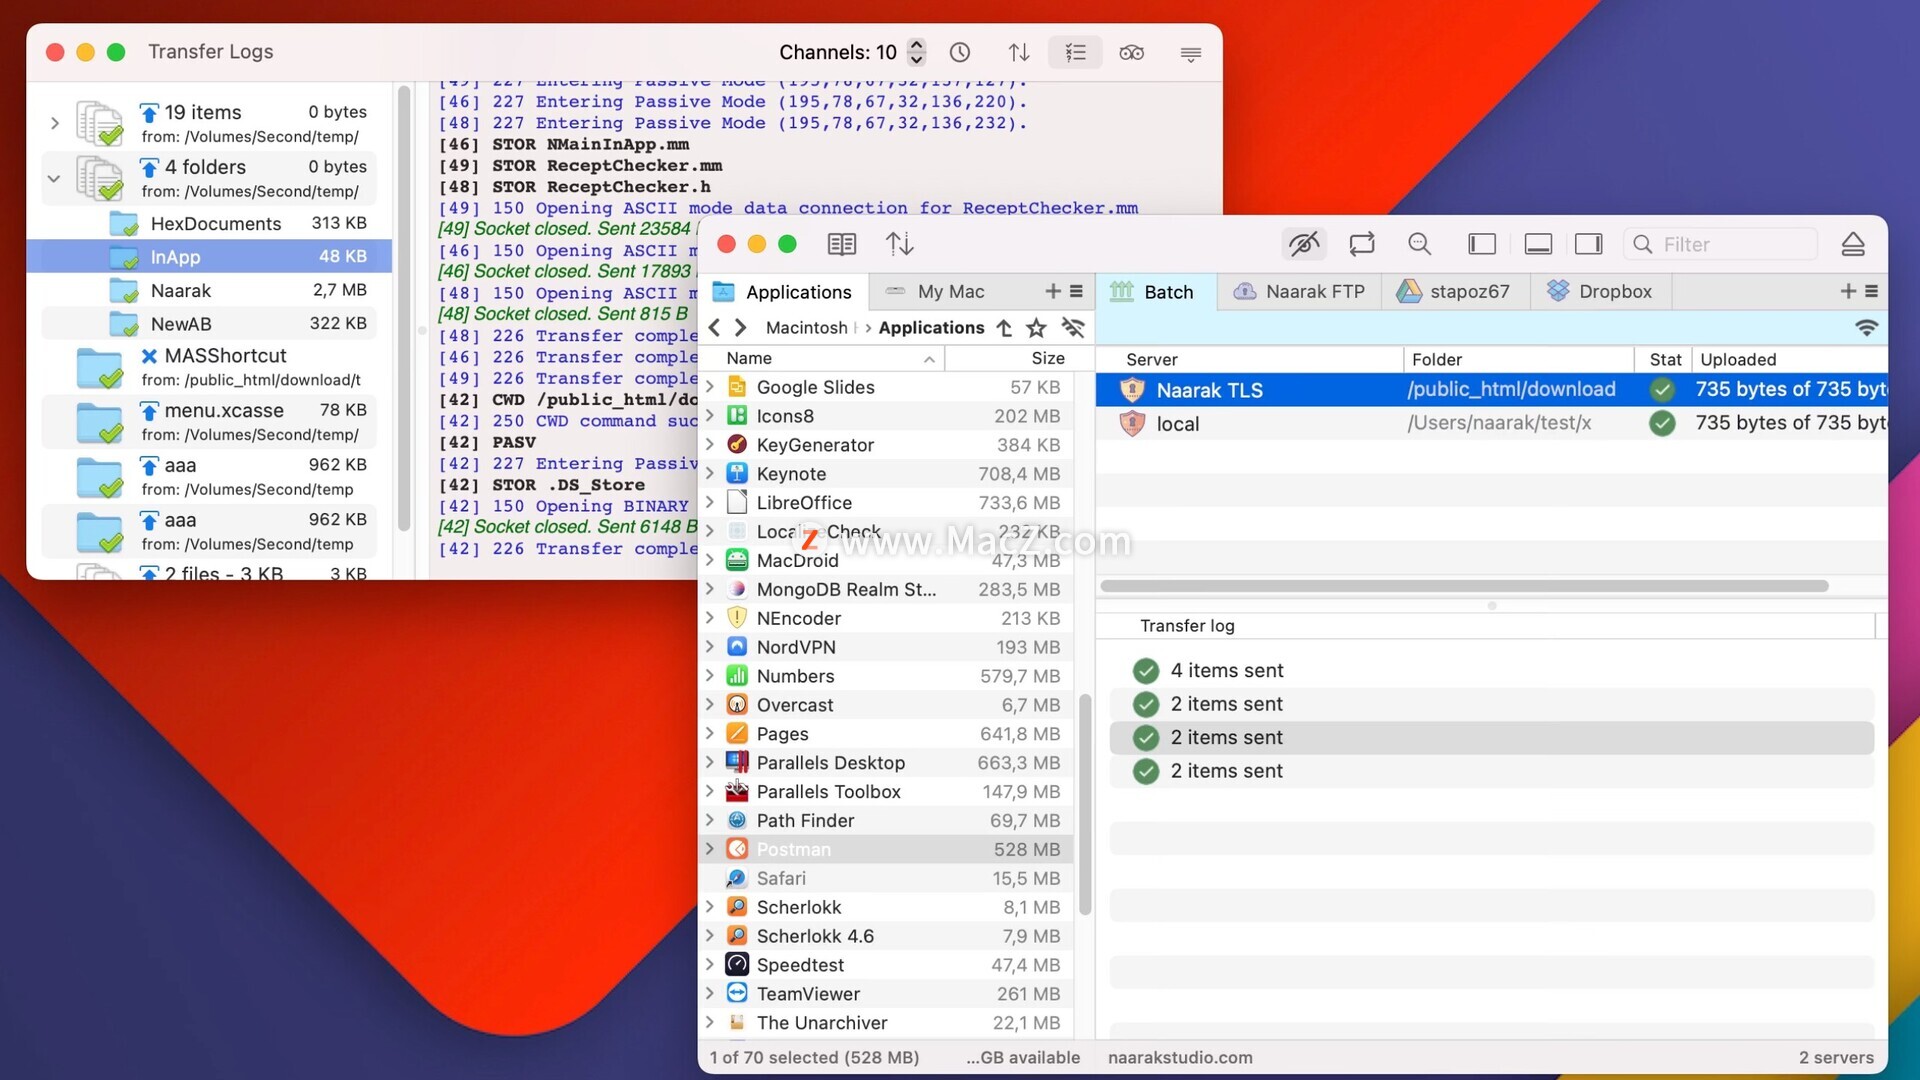Toggle the right sidebar panel icon
The image size is (1920, 1080).
(1588, 244)
